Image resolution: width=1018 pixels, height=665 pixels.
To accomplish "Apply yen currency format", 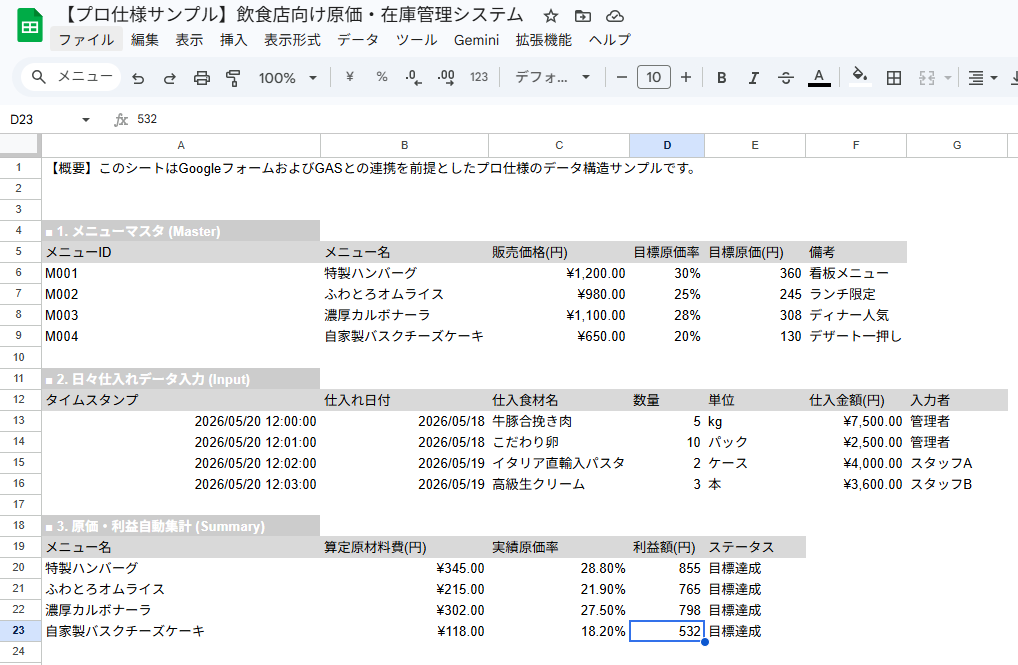I will click(349, 77).
